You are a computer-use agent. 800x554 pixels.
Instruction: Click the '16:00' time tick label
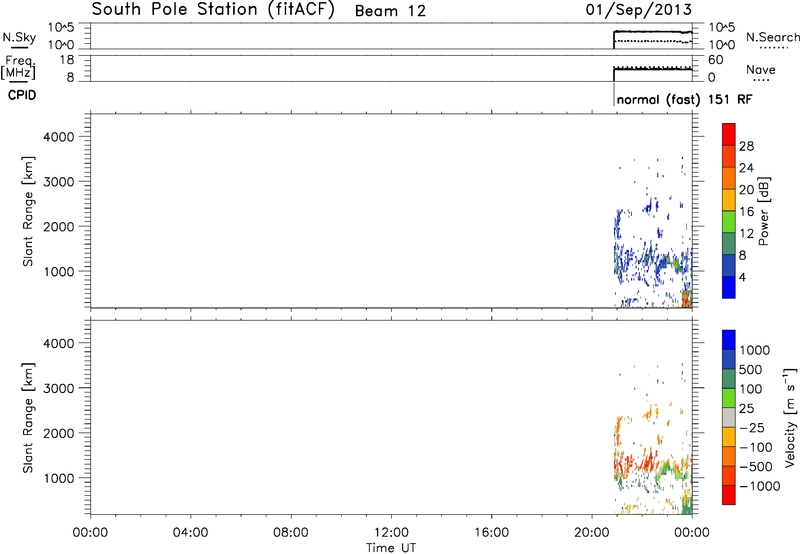click(x=491, y=533)
